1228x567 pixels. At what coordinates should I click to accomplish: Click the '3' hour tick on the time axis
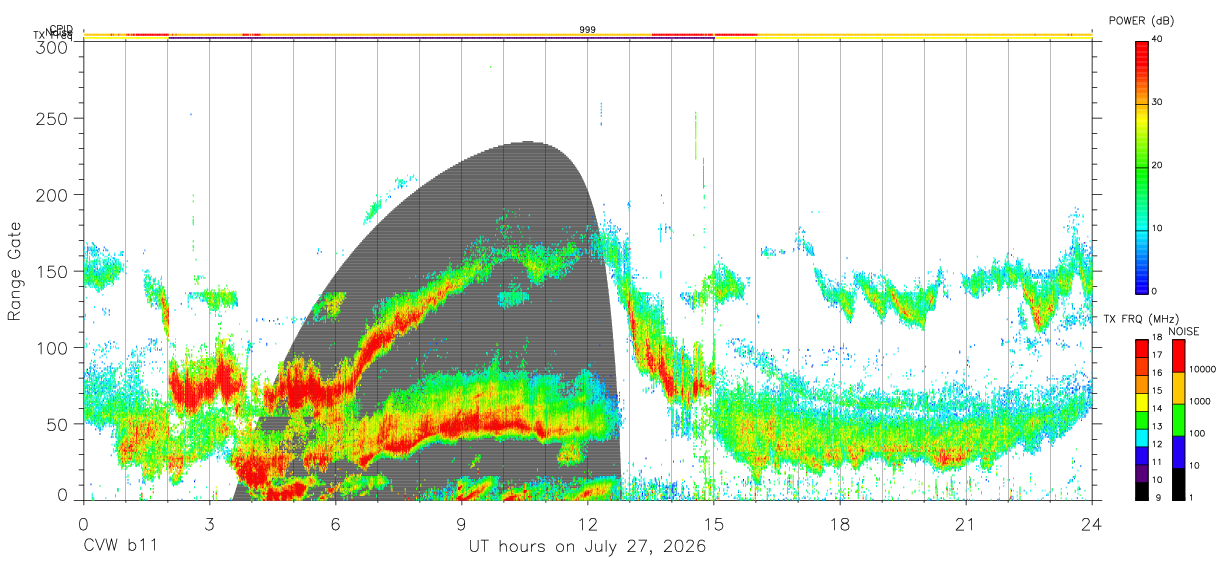(209, 524)
